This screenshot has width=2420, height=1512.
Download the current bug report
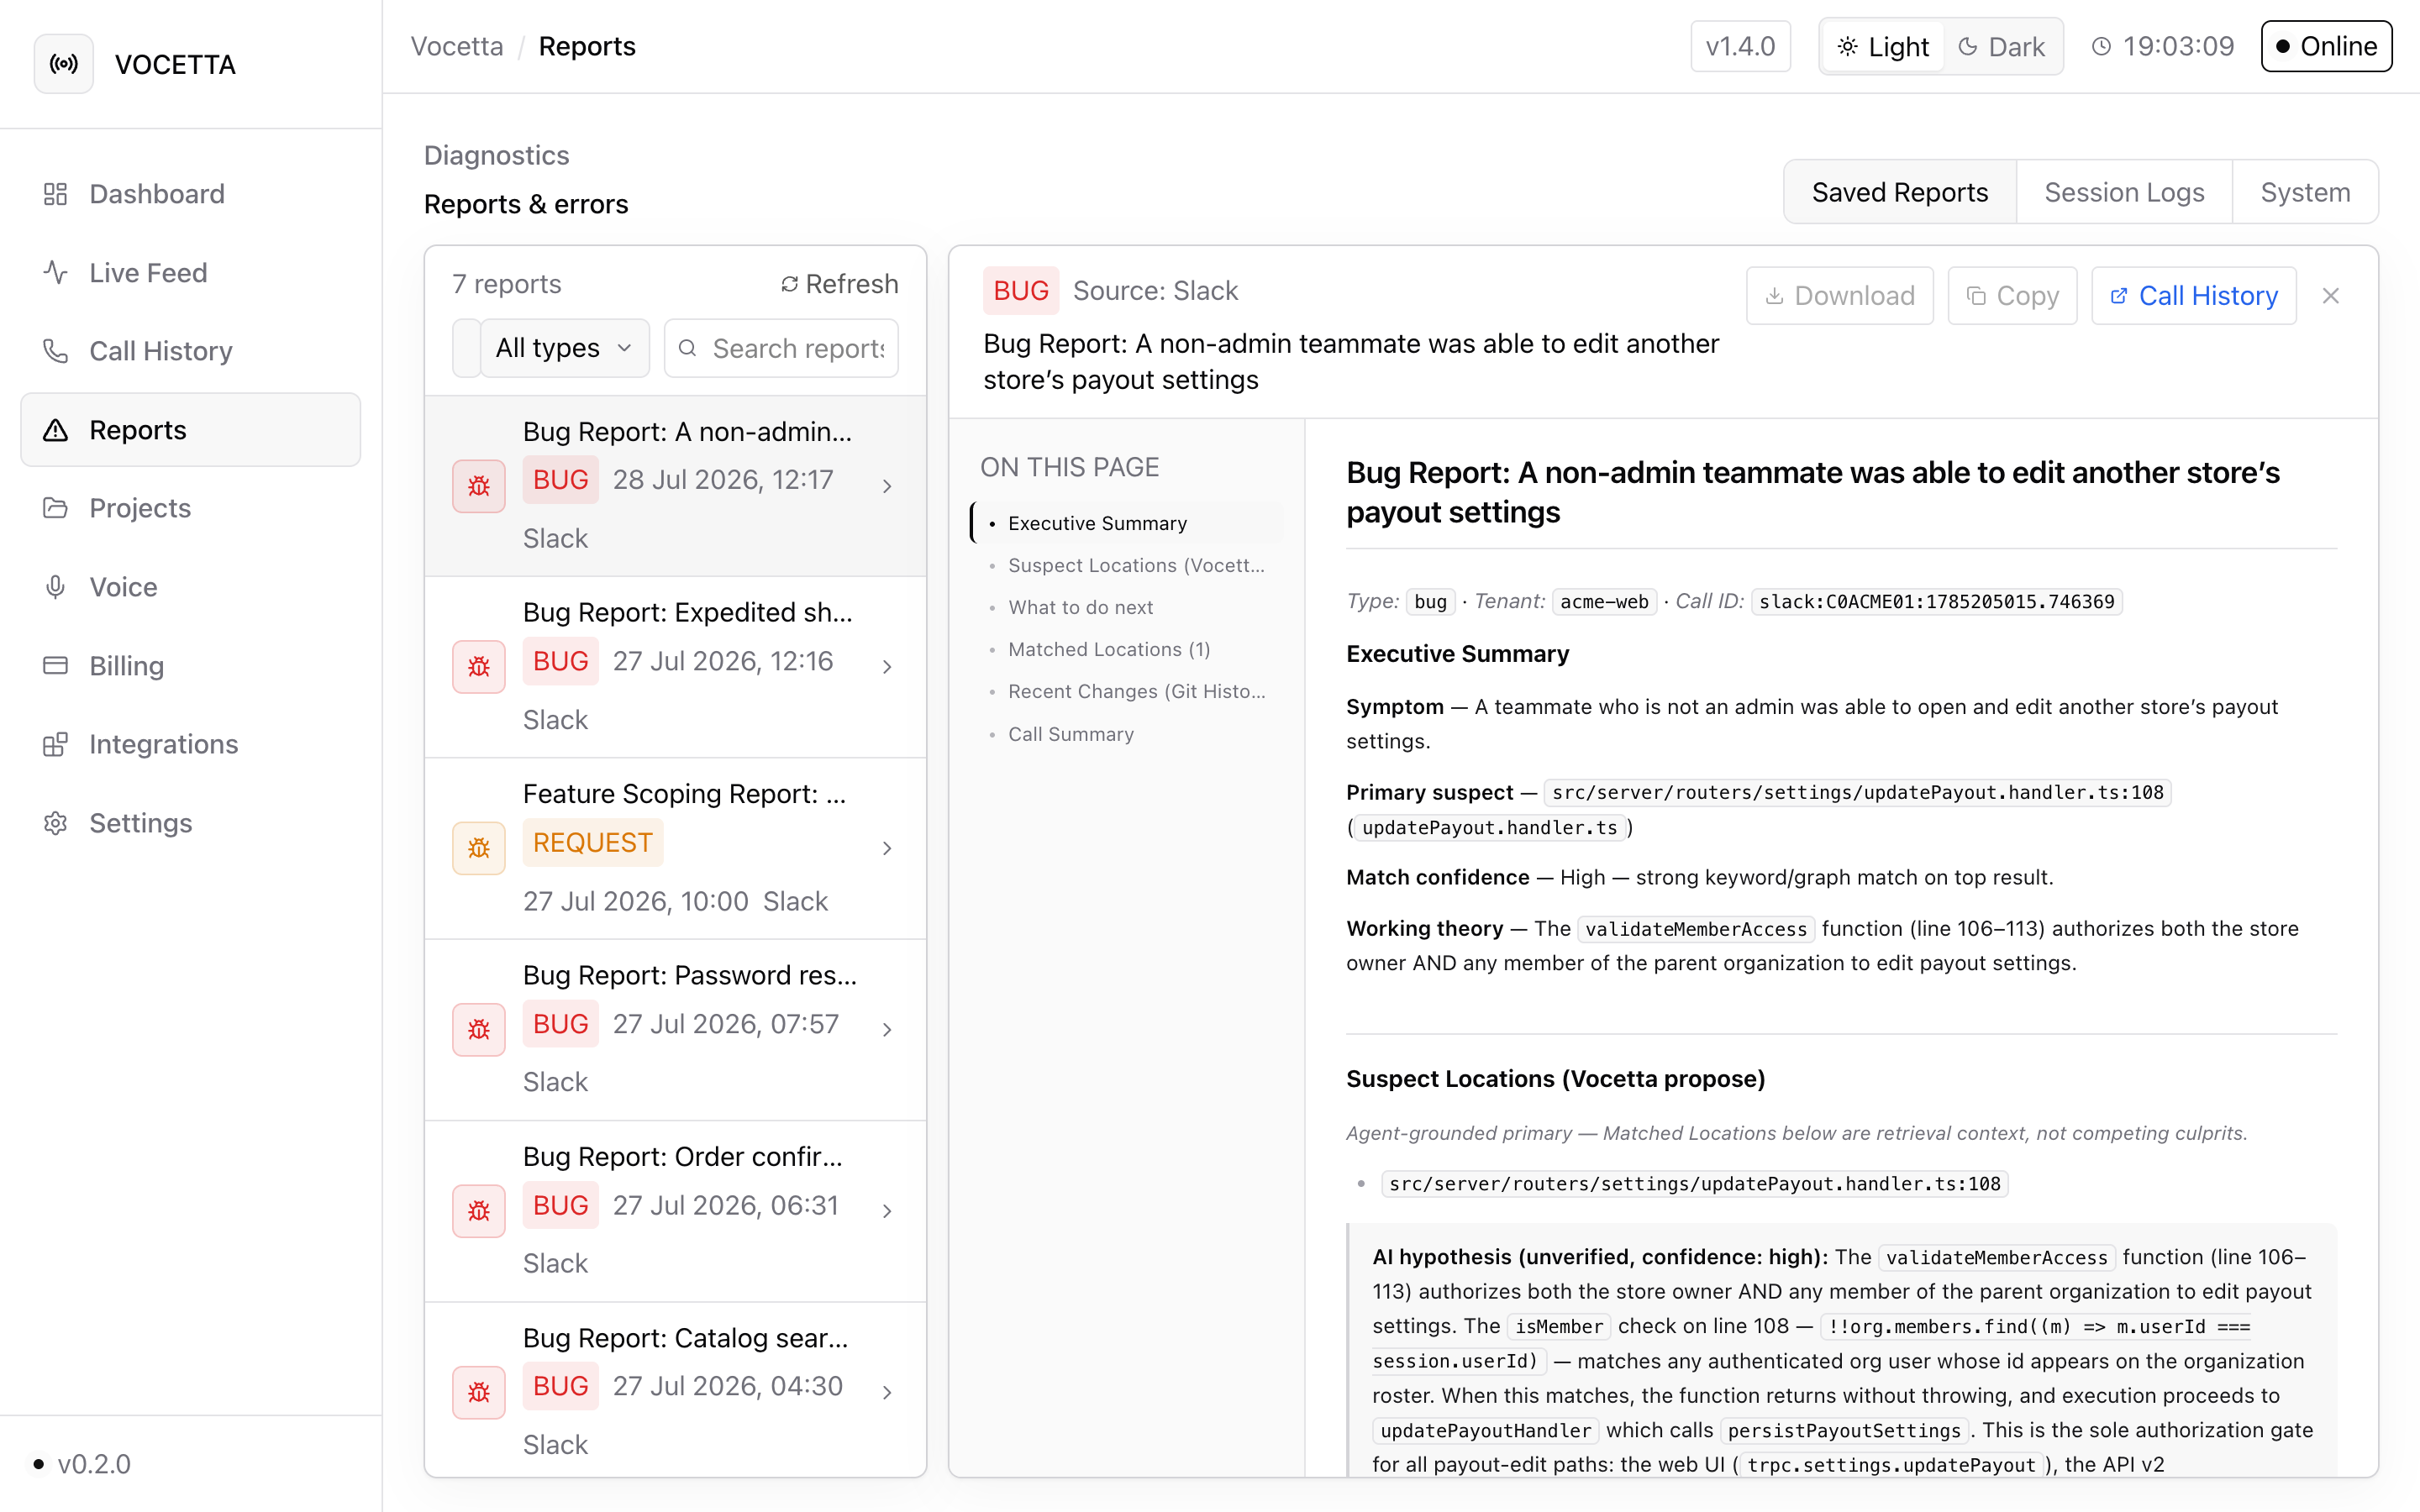(x=1839, y=295)
